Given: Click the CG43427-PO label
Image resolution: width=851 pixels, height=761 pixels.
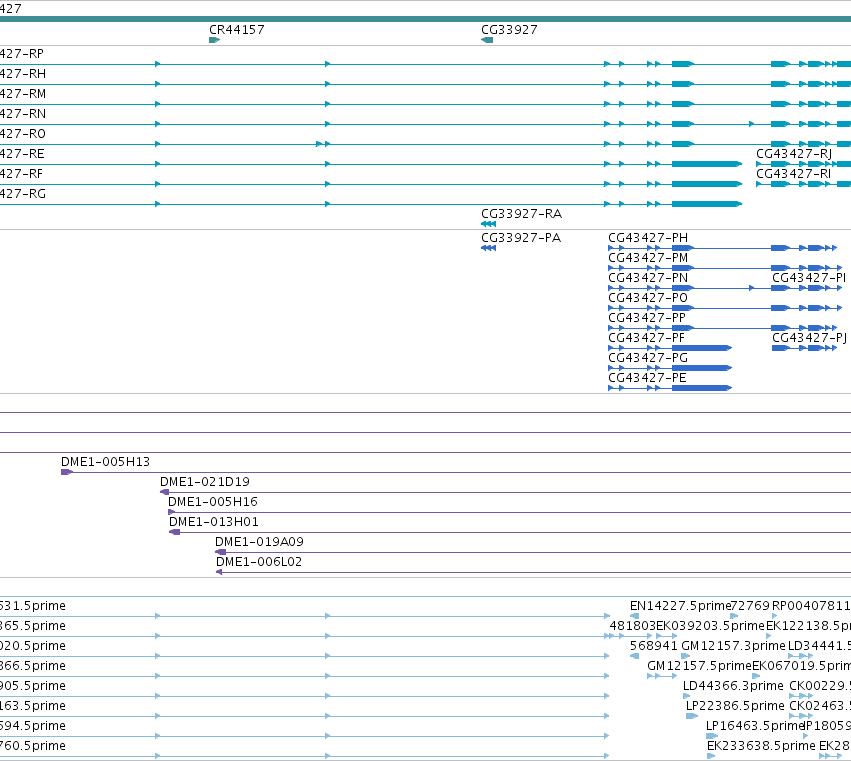Looking at the screenshot, I should pos(648,297).
